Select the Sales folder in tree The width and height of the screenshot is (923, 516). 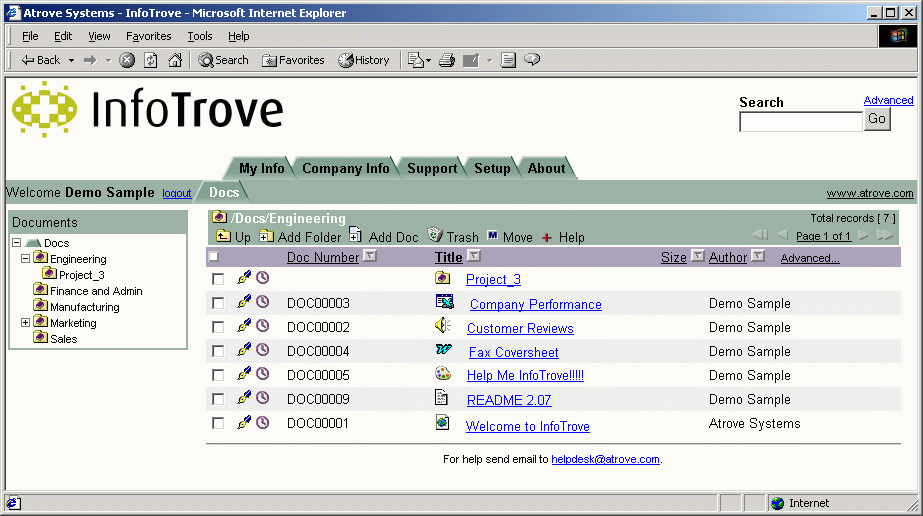coord(63,339)
